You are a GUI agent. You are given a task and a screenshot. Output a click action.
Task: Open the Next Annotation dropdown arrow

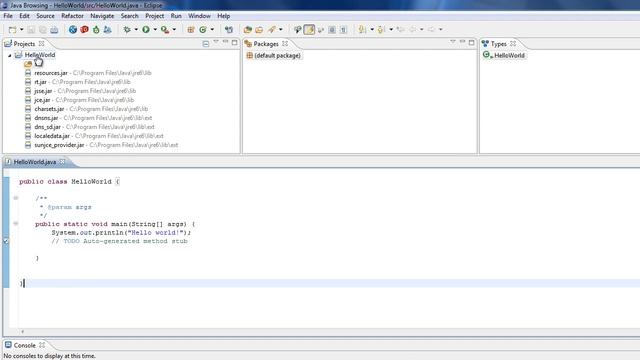[372, 29]
